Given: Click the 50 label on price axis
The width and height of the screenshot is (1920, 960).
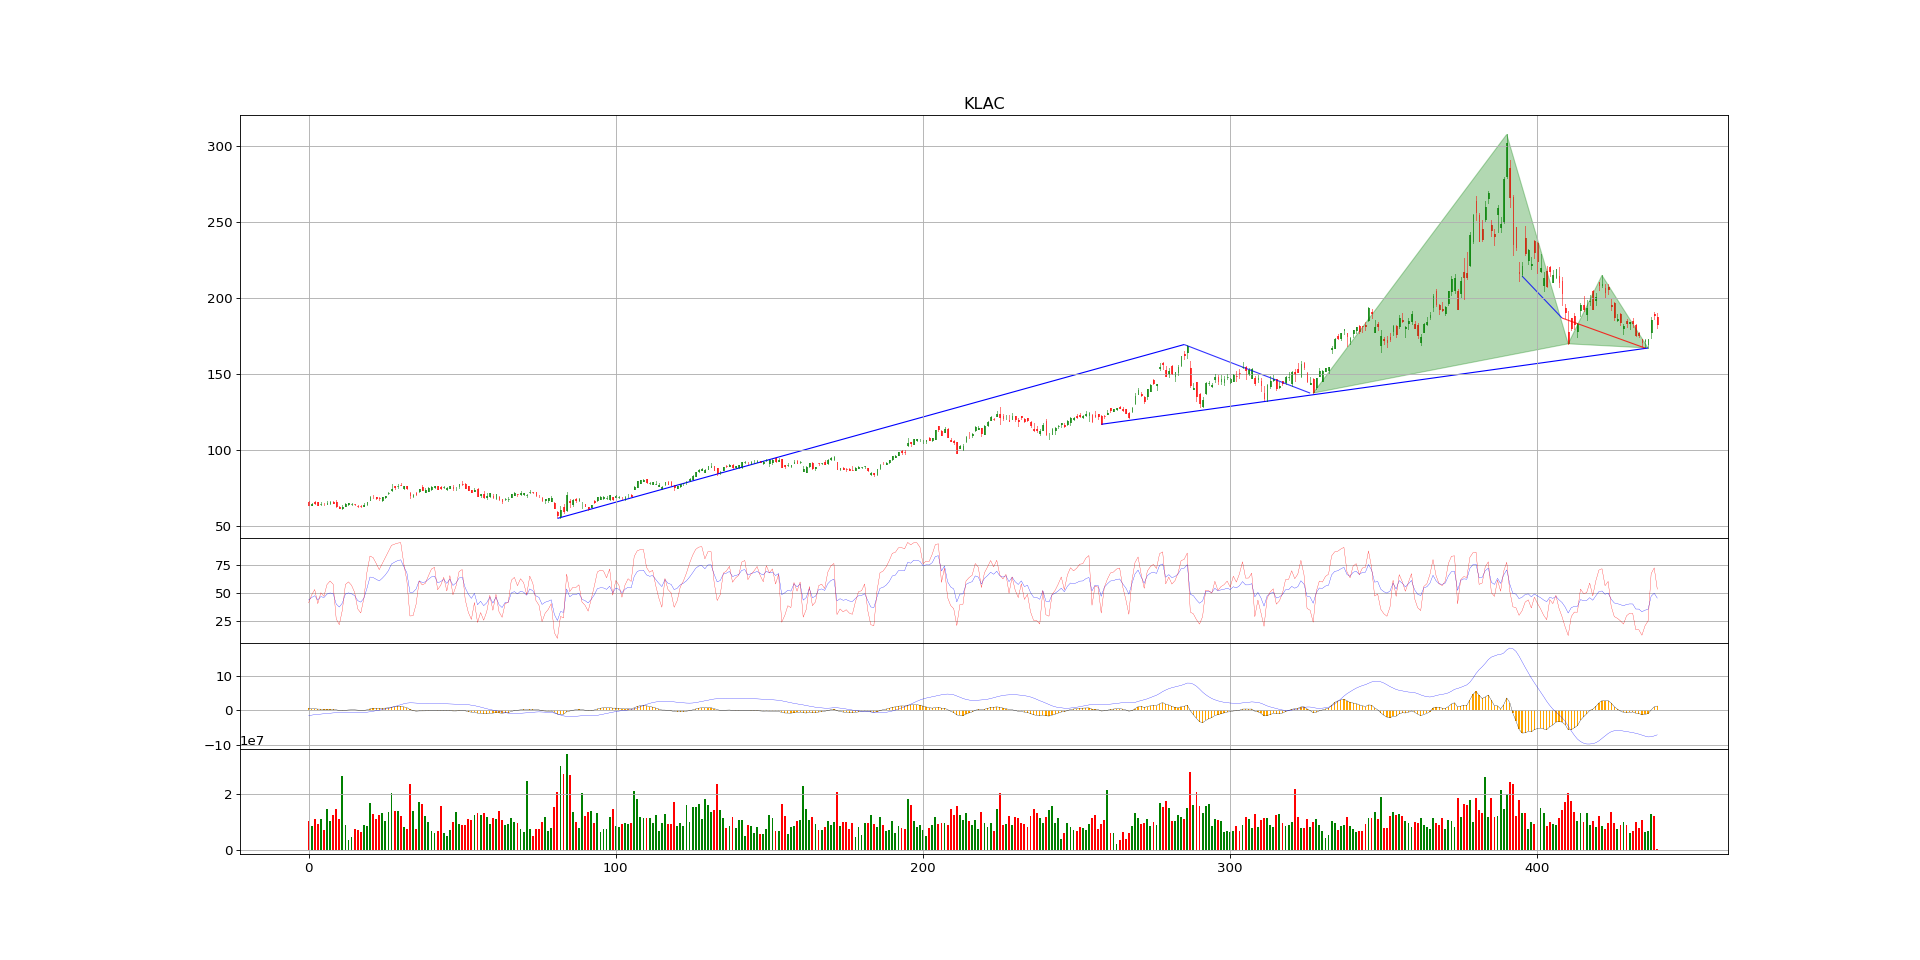Looking at the screenshot, I should [x=223, y=527].
